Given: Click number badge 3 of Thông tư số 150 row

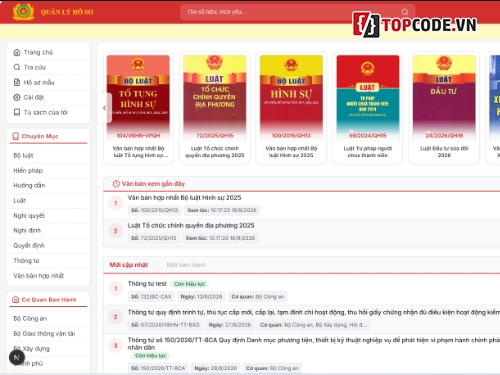Looking at the screenshot, I should [x=116, y=345].
